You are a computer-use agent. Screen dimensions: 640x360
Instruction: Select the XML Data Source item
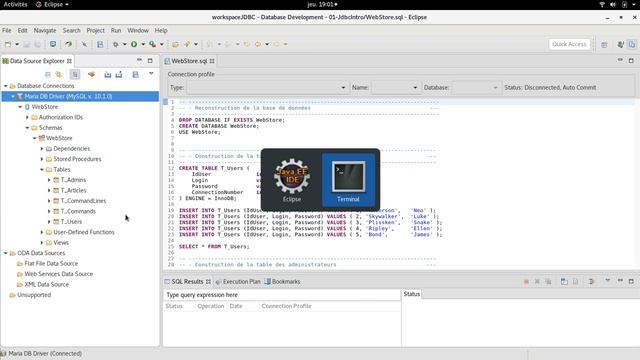47,284
